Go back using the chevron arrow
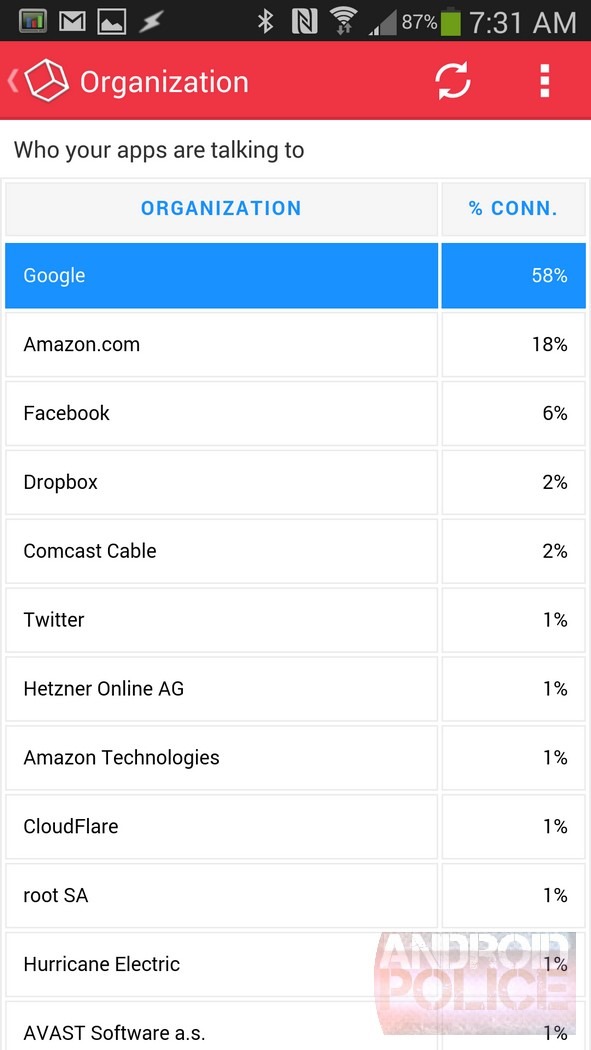This screenshot has height=1050, width=591. pyautogui.click(x=12, y=81)
